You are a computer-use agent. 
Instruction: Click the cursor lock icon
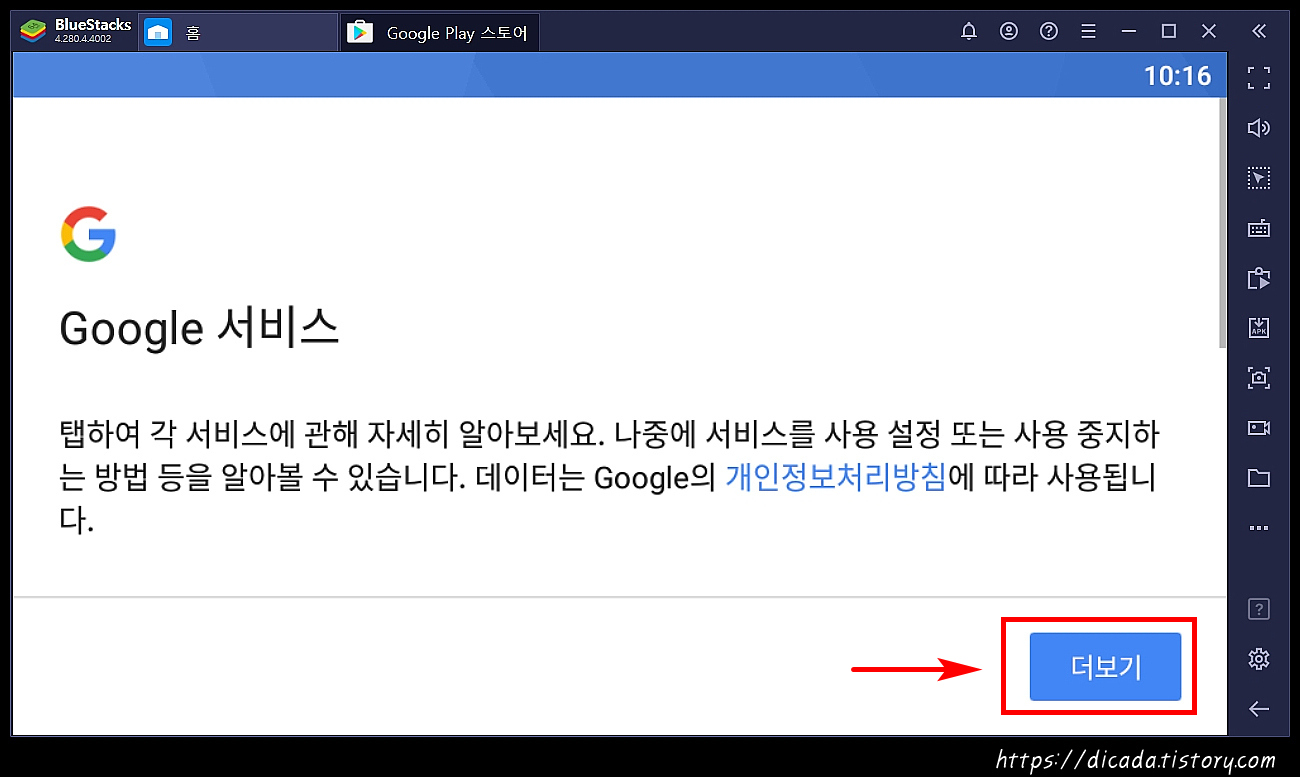click(1259, 178)
